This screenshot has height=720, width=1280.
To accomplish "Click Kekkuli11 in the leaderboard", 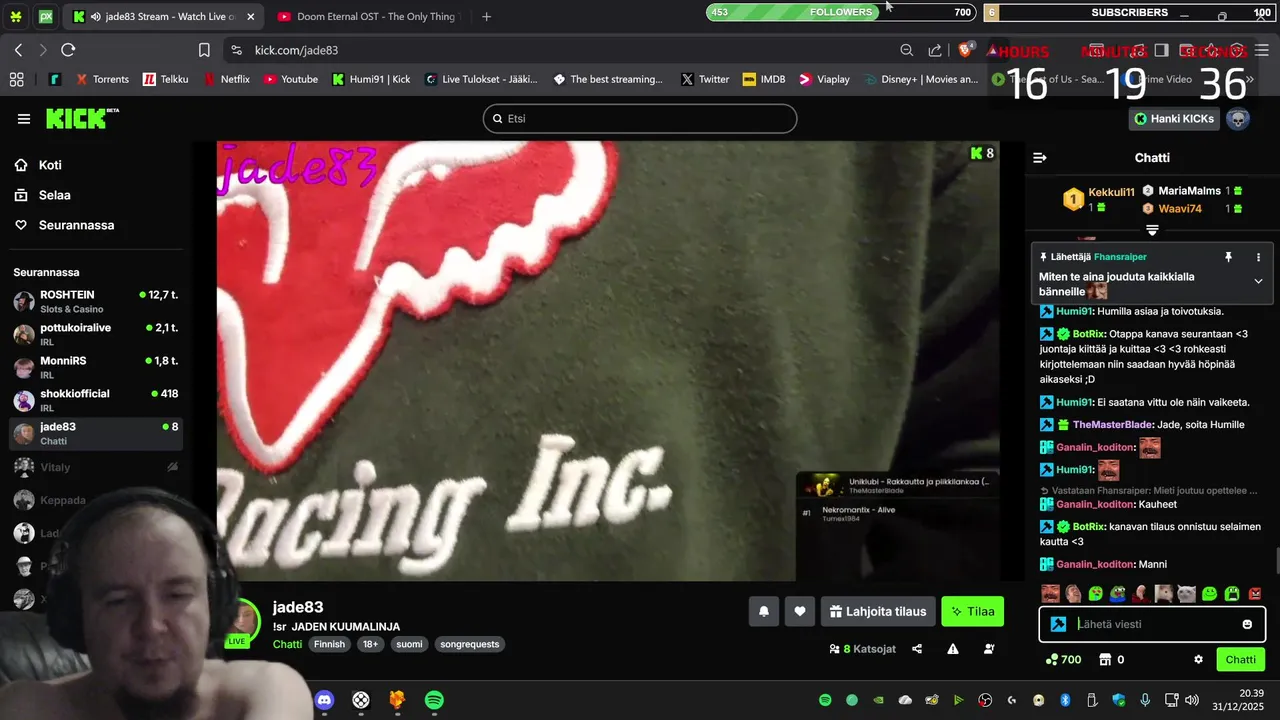I will pos(1111,192).
